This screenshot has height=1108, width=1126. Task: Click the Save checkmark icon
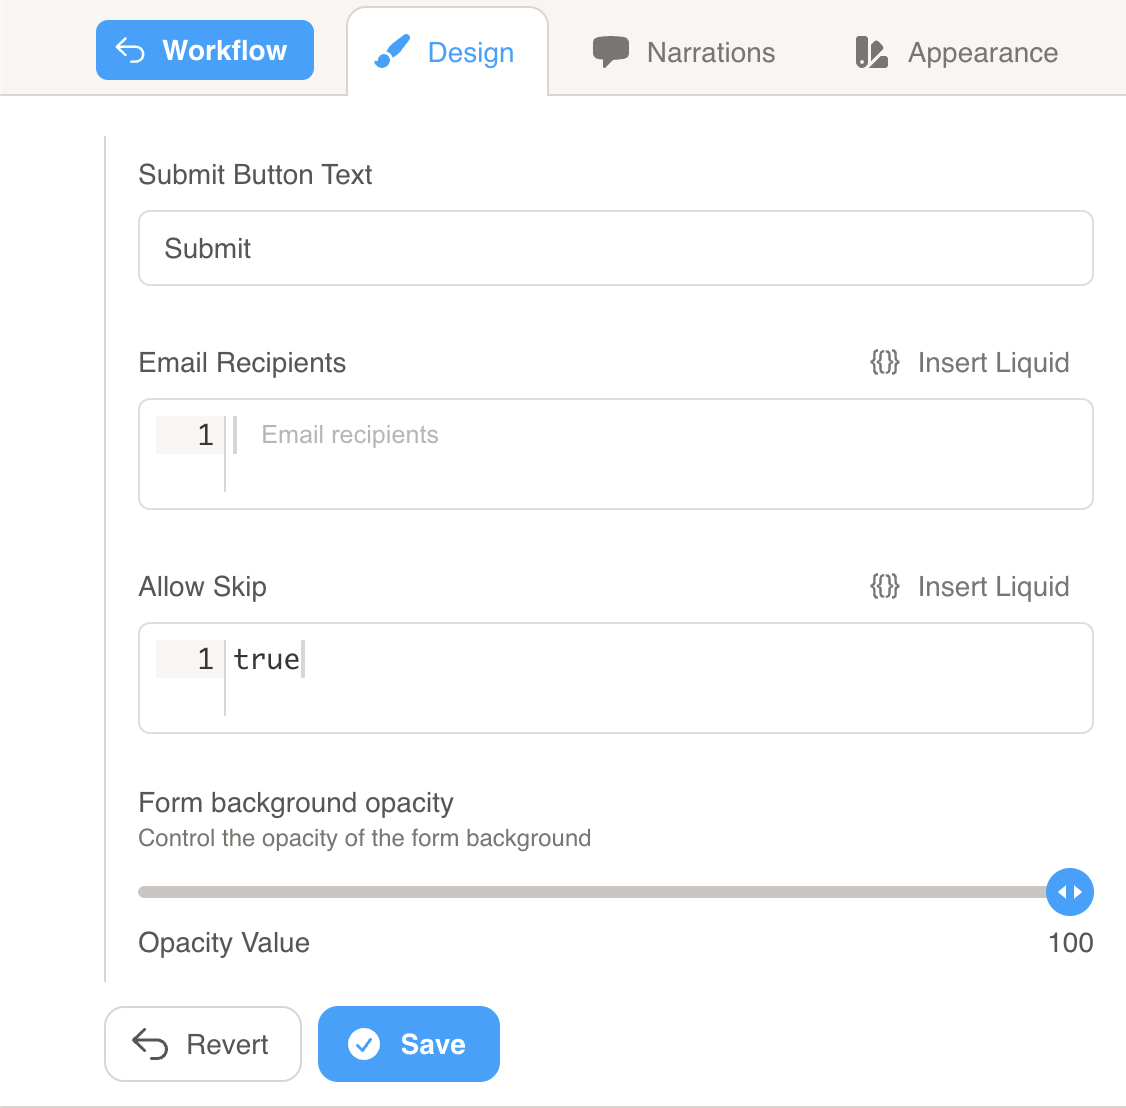pyautogui.click(x=364, y=1044)
